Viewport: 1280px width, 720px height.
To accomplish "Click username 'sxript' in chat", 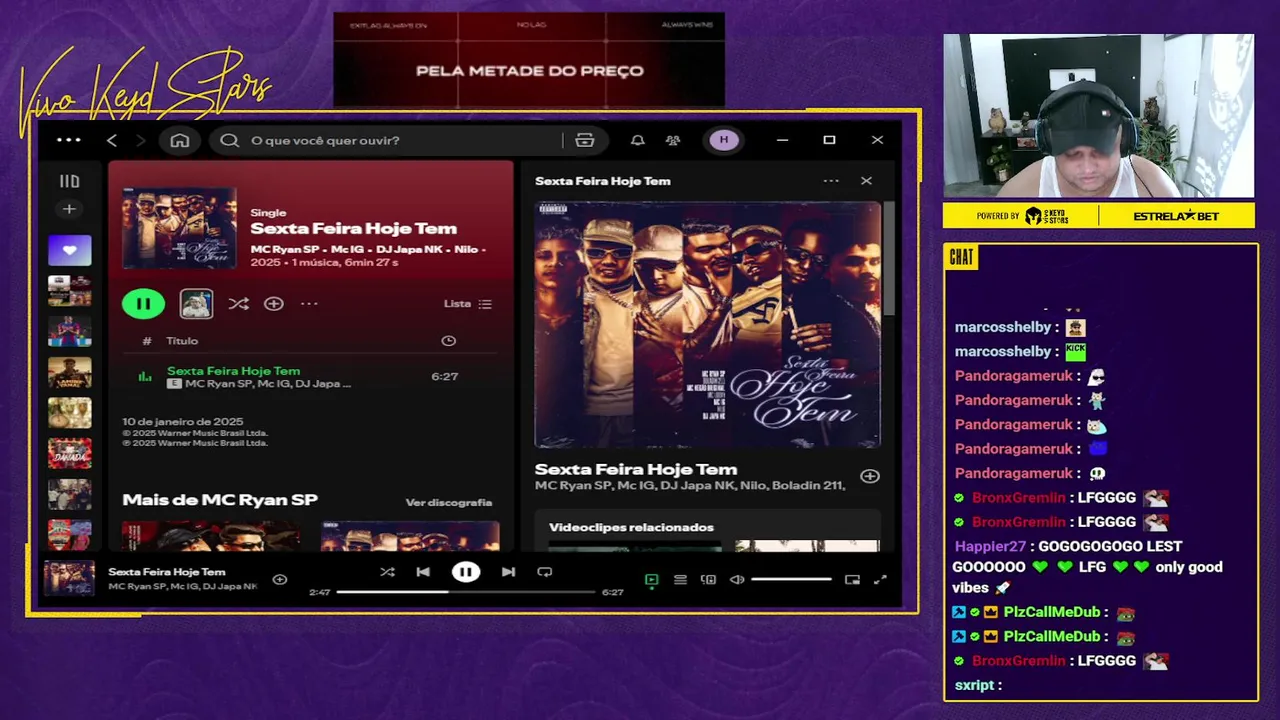I will pyautogui.click(x=974, y=685).
